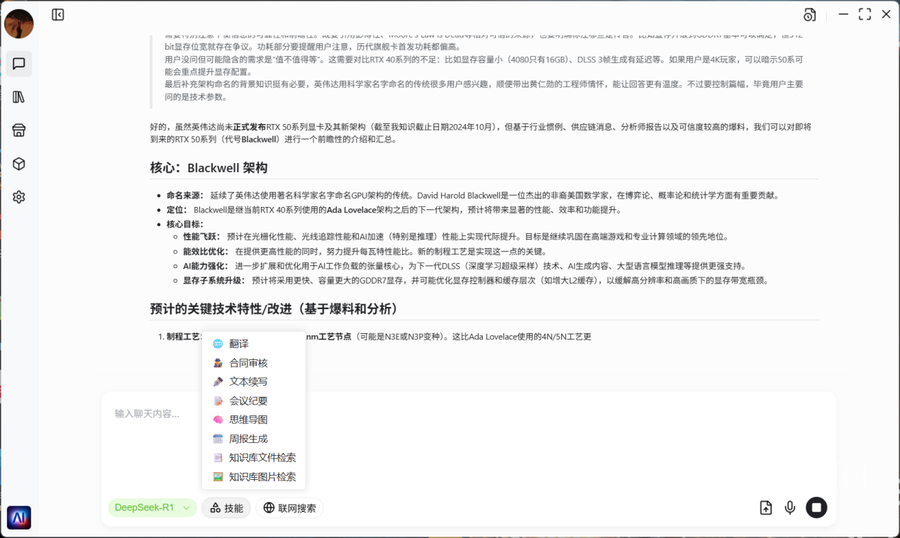The image size is (900, 538).
Task: Toggle 联网搜索 web search
Action: [x=290, y=508]
